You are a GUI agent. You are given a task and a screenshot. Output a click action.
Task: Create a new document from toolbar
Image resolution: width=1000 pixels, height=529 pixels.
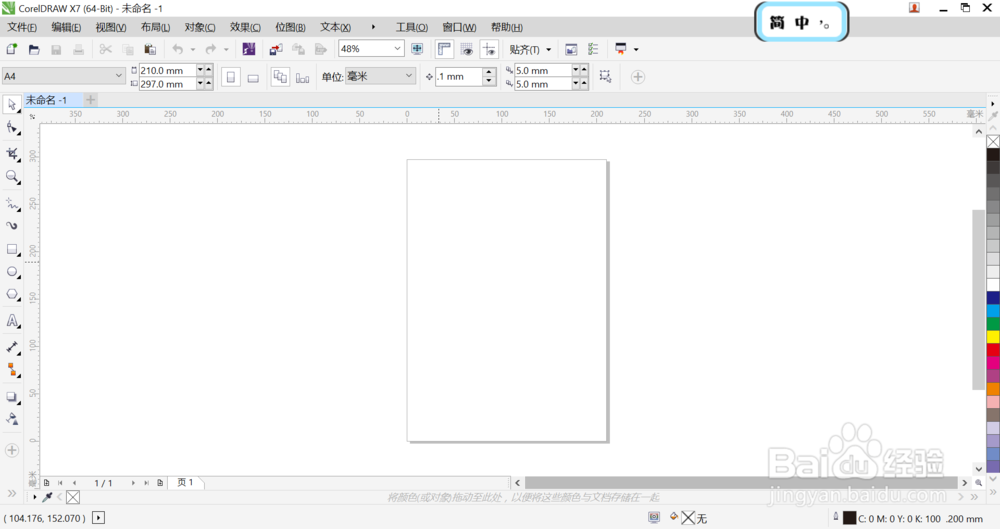click(11, 49)
